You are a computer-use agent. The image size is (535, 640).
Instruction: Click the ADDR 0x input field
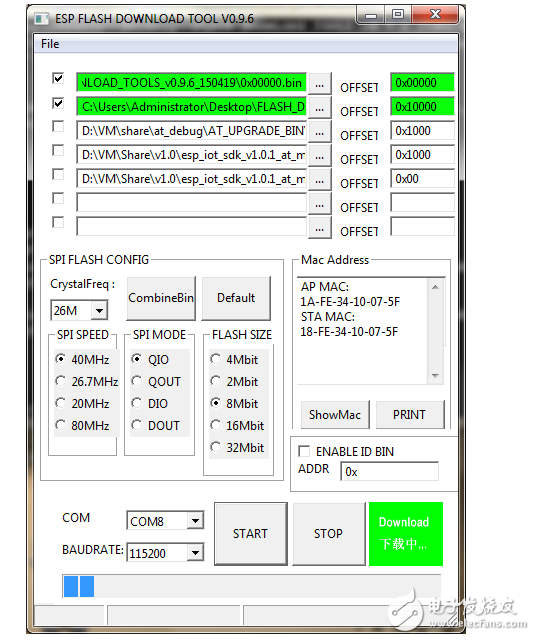pyautogui.click(x=390, y=472)
